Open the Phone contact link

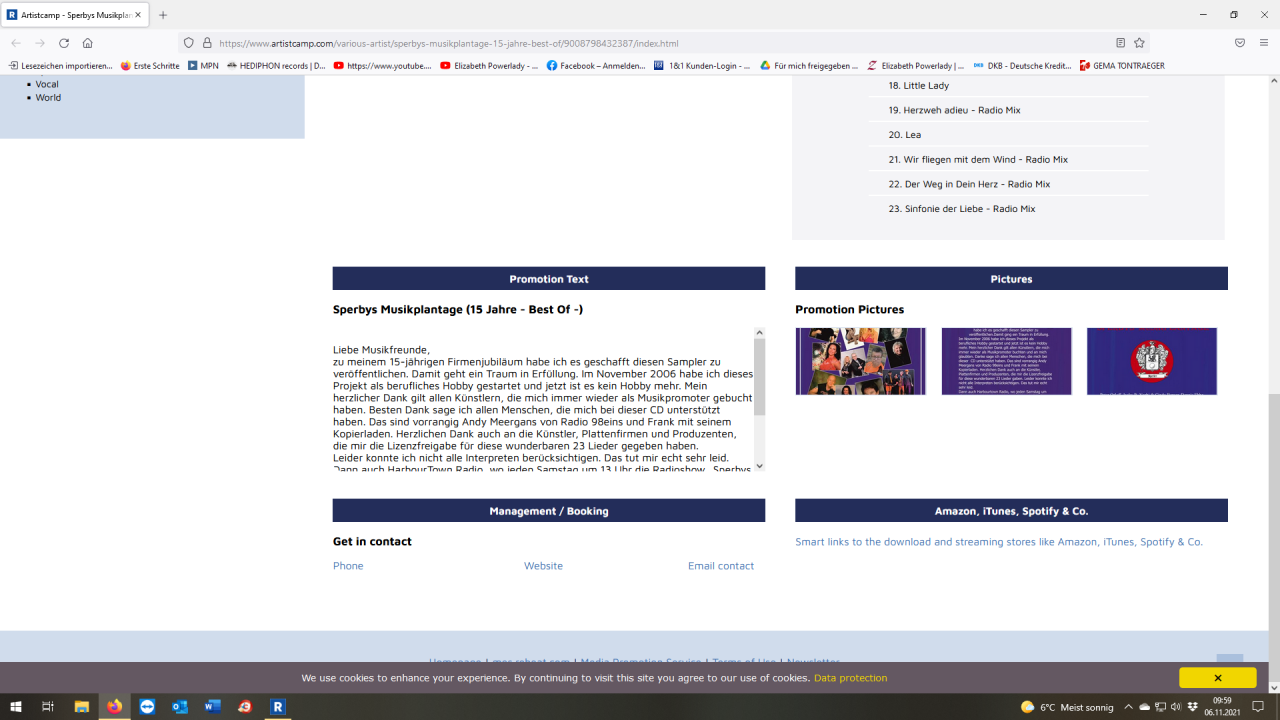pos(348,566)
